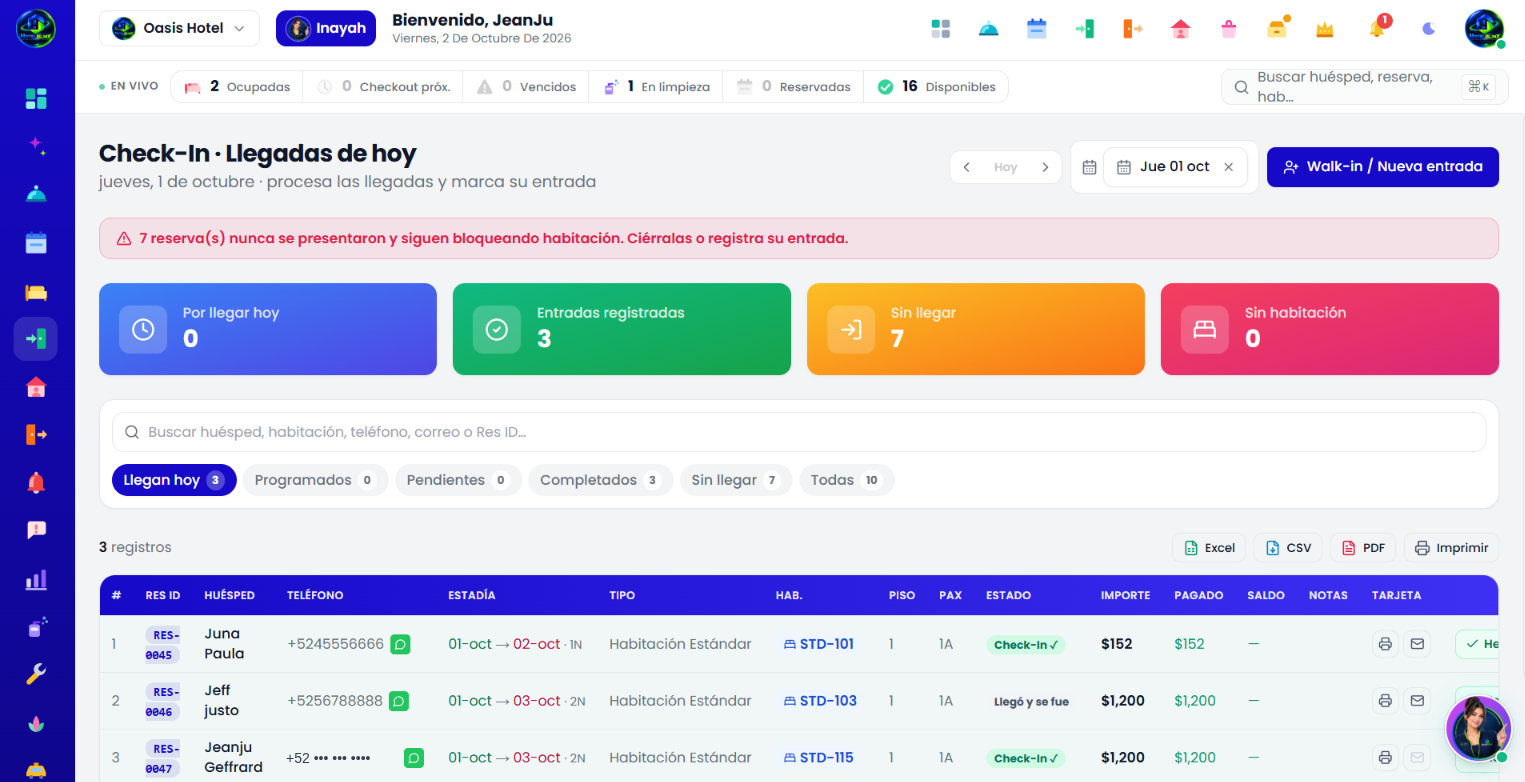Open the notifications bell with red badge
Image resolution: width=1525 pixels, height=782 pixels.
pos(1378,28)
